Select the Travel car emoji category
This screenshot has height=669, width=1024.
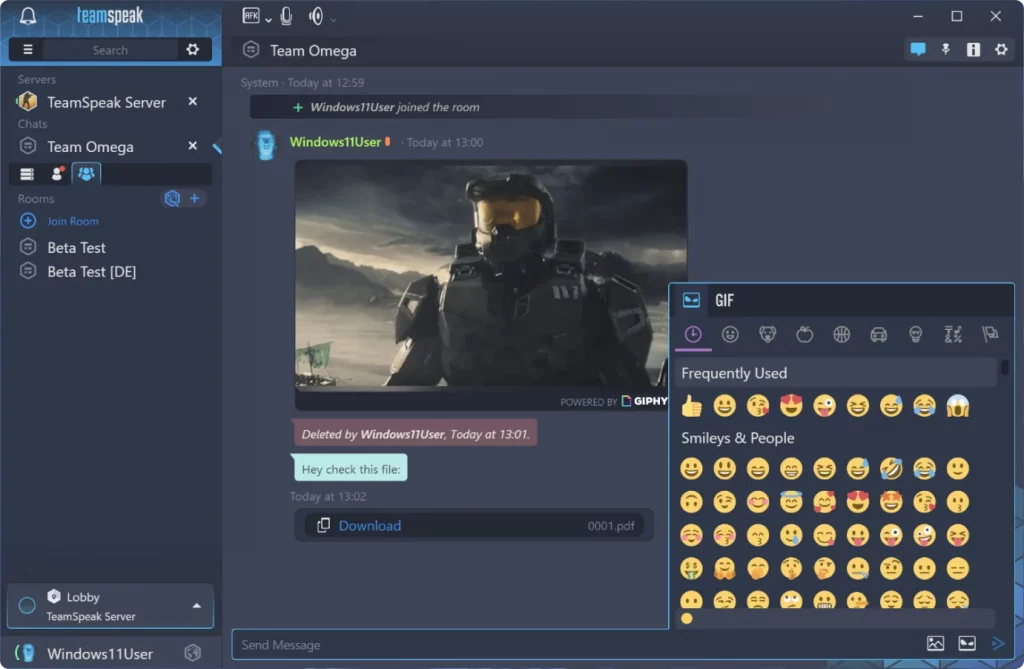878,334
